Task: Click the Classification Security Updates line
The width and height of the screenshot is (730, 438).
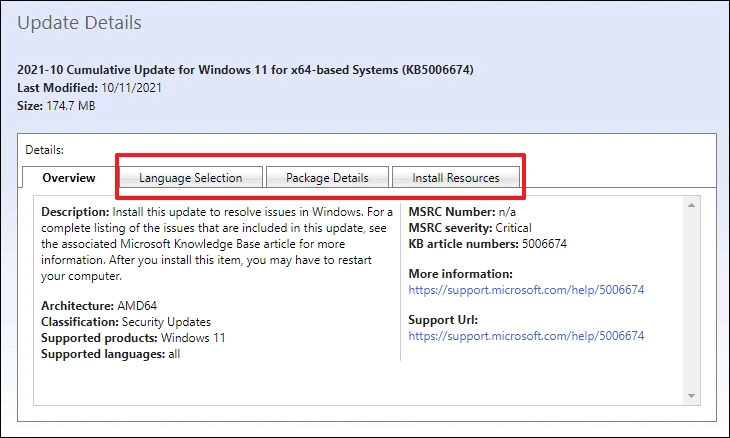Action: point(126,322)
